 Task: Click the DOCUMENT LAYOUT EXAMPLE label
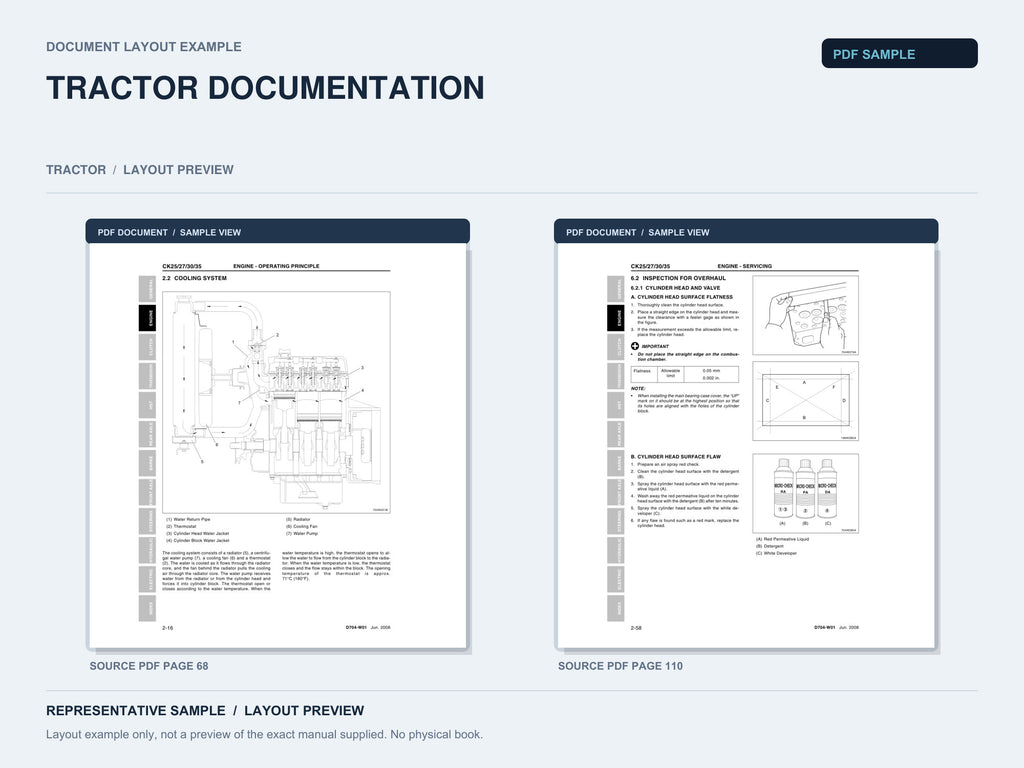(x=144, y=47)
